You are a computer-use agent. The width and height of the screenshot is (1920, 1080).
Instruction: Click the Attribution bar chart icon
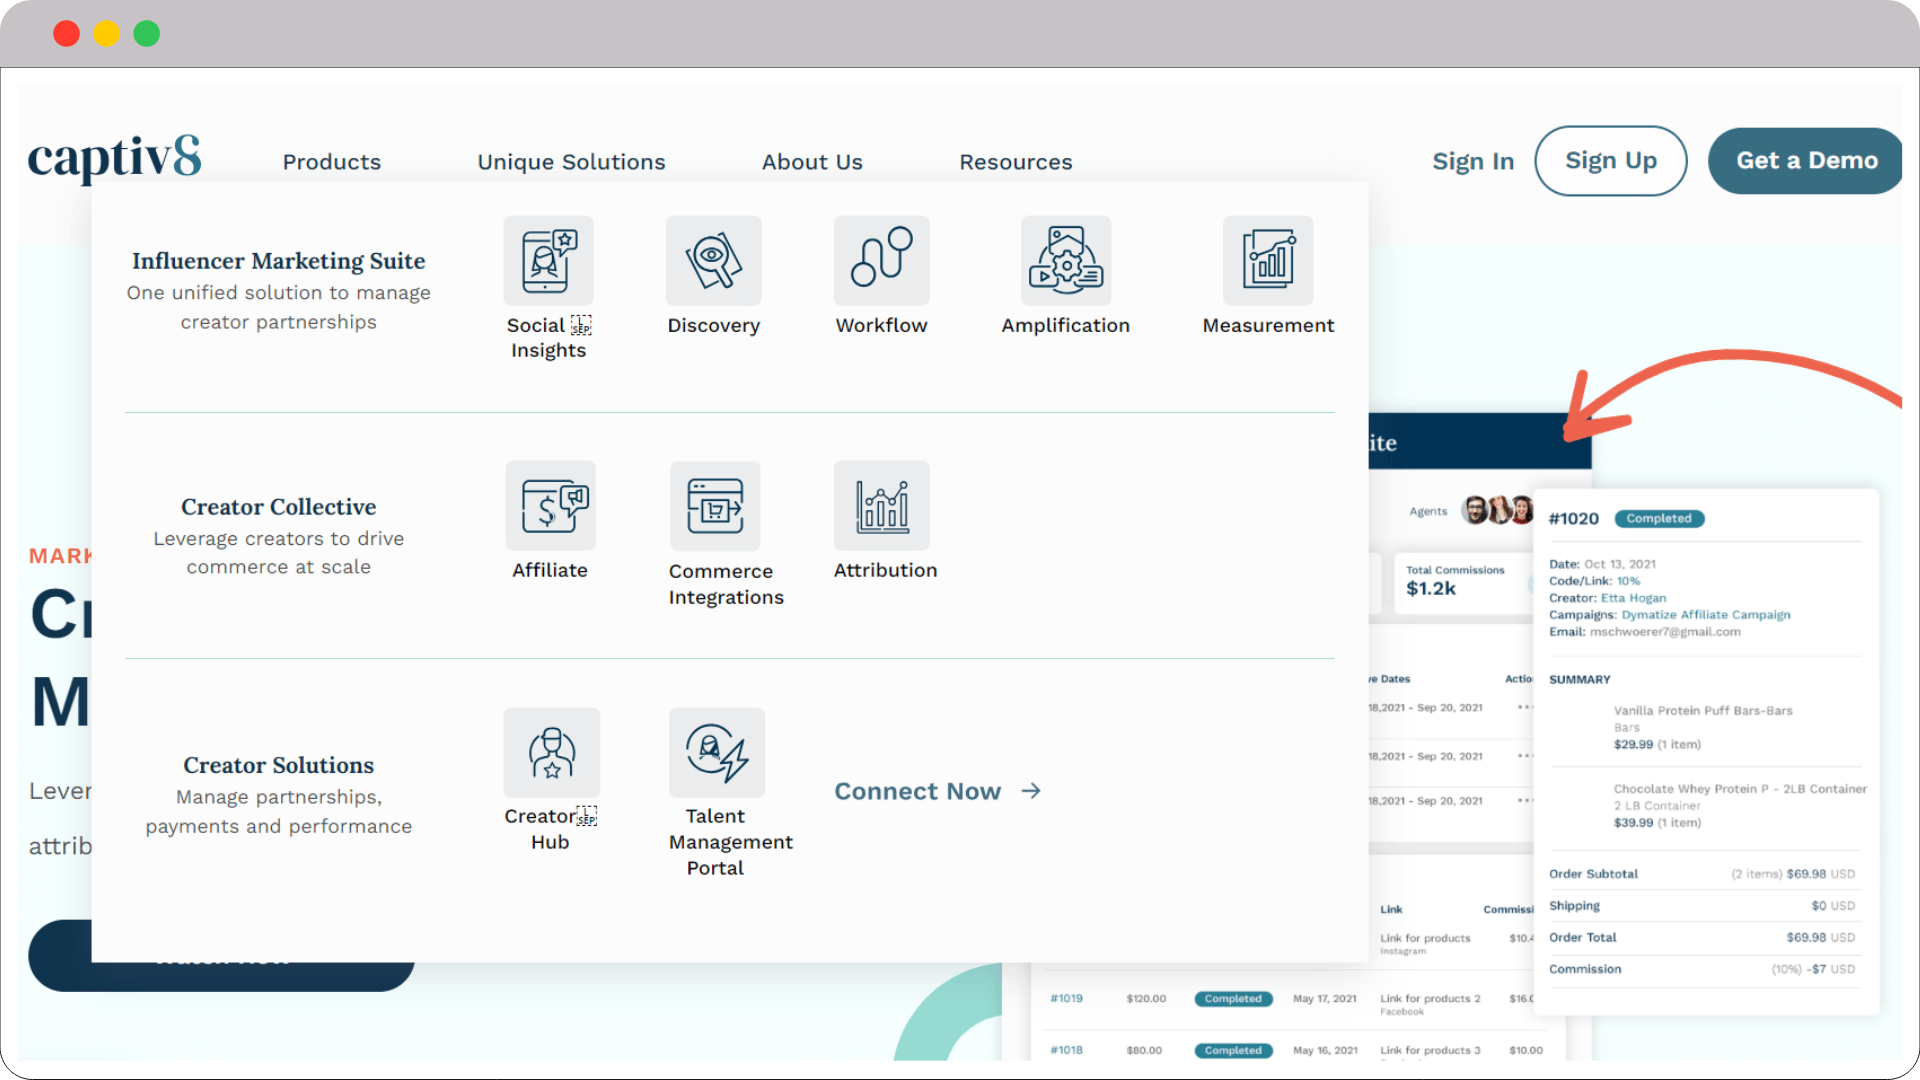(881, 505)
